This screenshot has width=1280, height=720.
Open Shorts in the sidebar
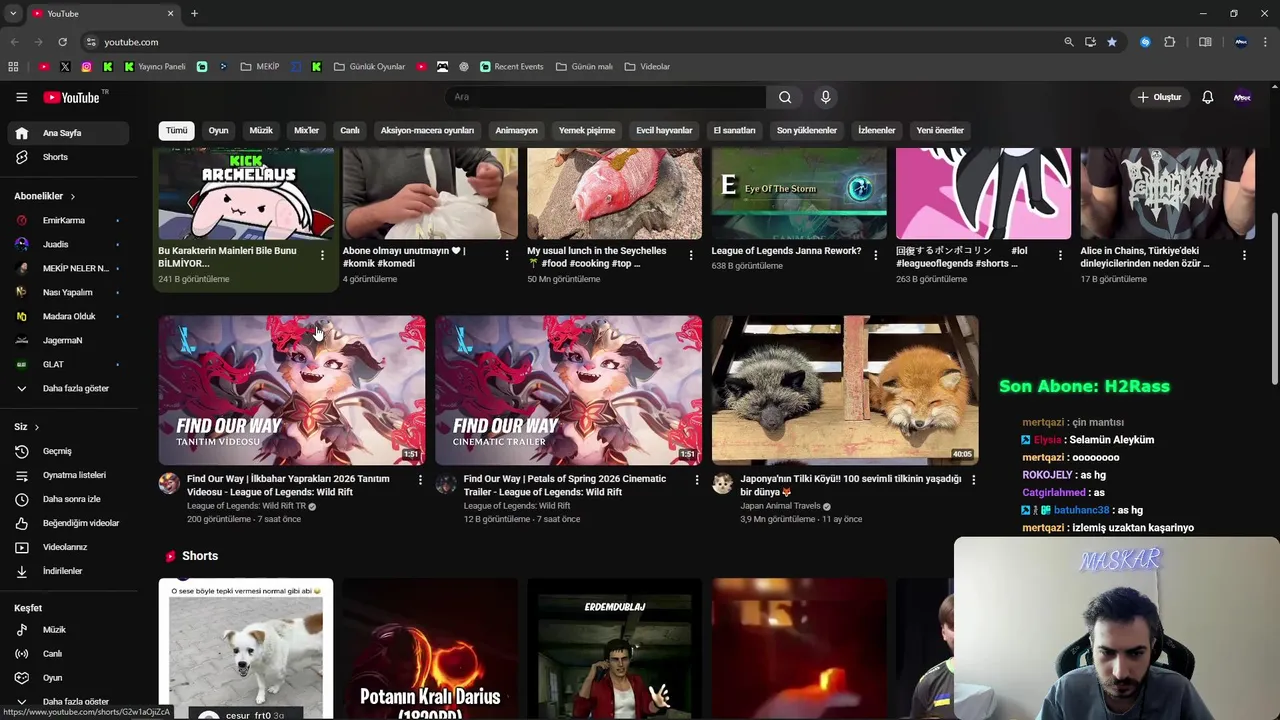click(68, 157)
